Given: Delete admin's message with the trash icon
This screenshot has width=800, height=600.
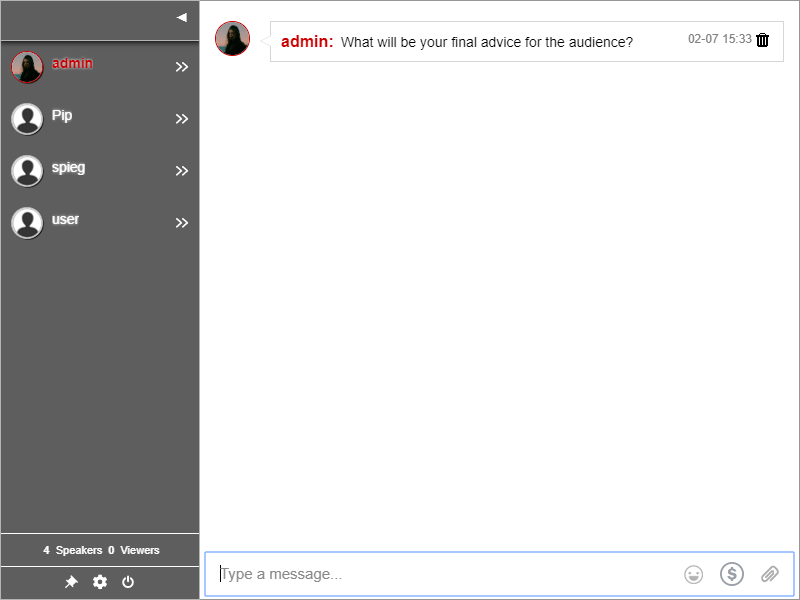Looking at the screenshot, I should coord(763,40).
